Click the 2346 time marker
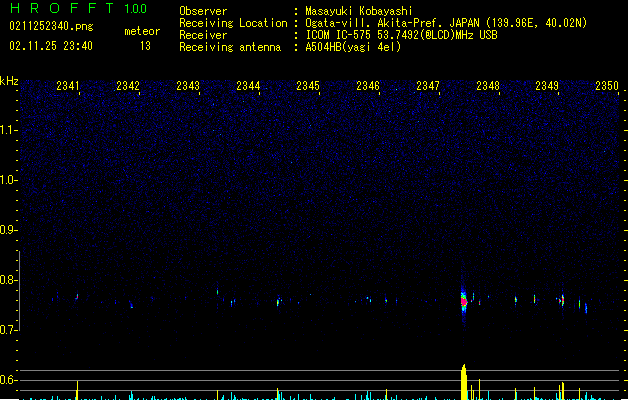Image resolution: width=629 pixels, height=400 pixels. point(368,86)
